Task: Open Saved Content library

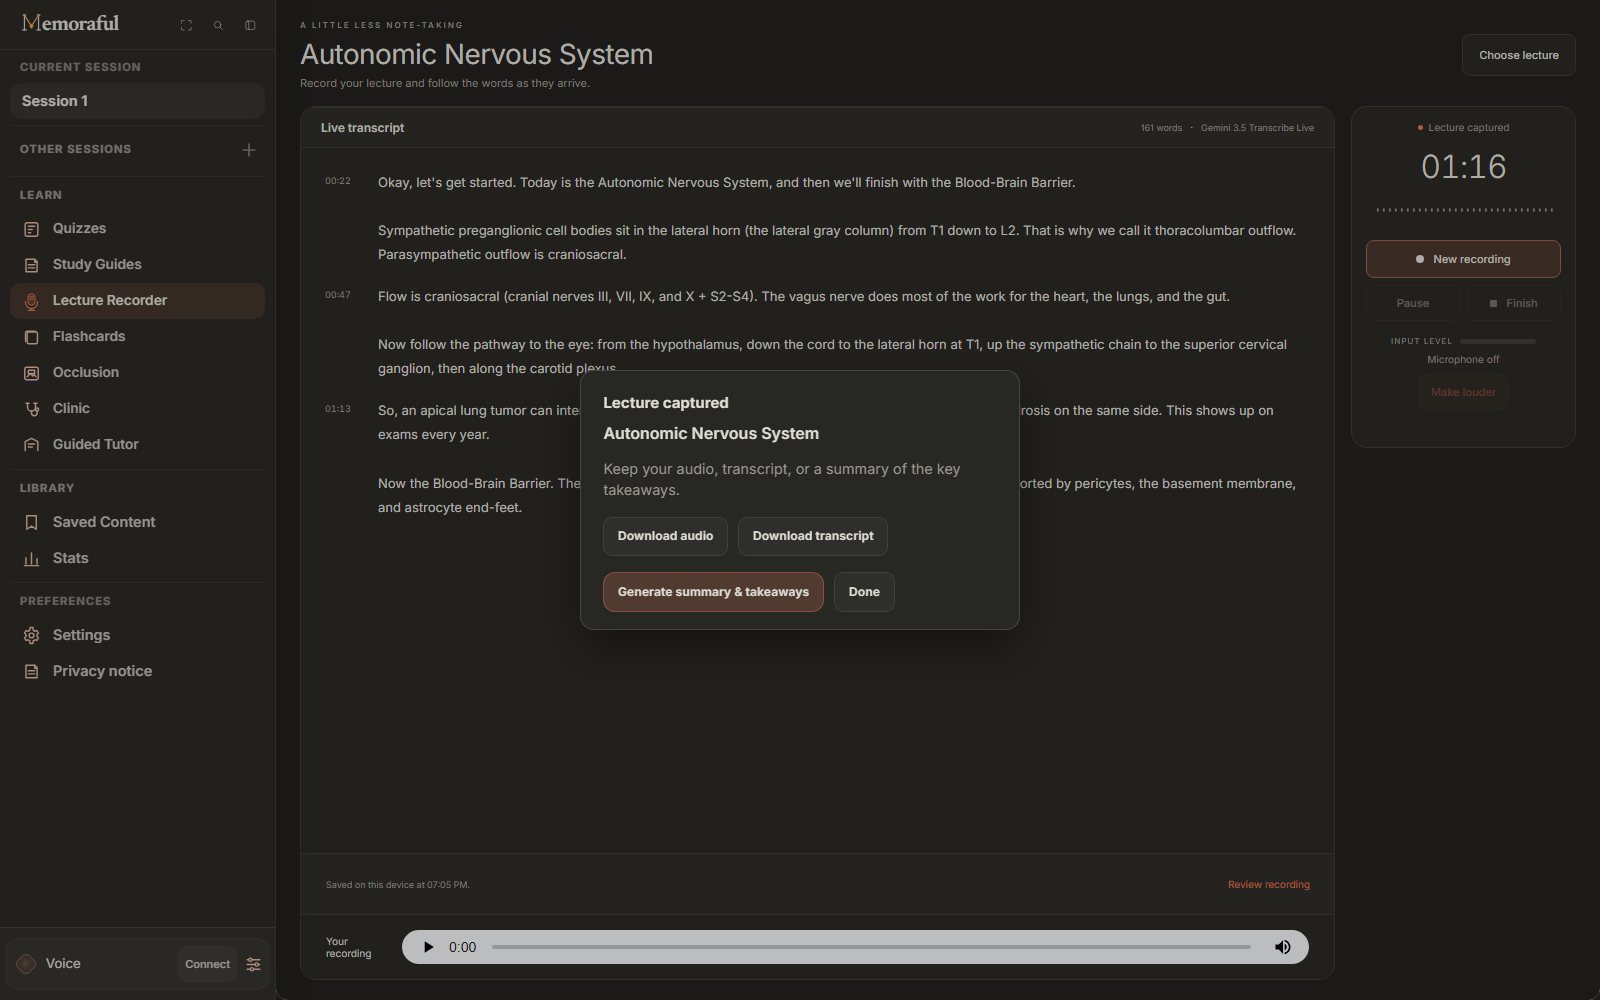Action: click(x=137, y=523)
